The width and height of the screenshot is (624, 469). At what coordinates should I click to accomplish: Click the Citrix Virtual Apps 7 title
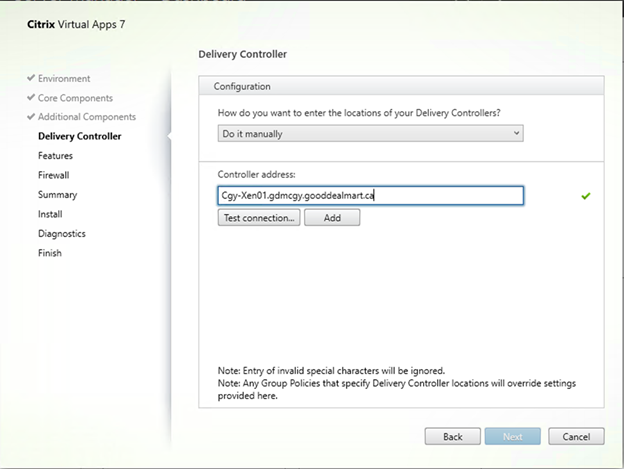76,25
